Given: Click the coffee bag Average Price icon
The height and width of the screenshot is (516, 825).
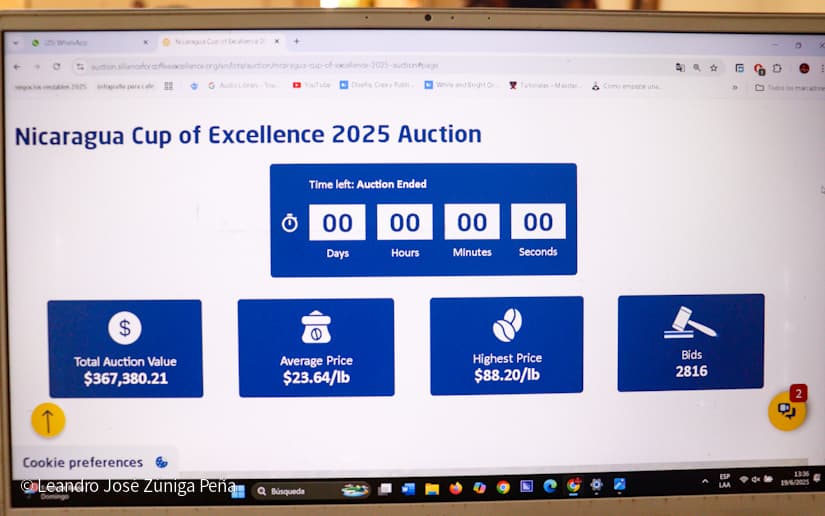Looking at the screenshot, I should [316, 328].
